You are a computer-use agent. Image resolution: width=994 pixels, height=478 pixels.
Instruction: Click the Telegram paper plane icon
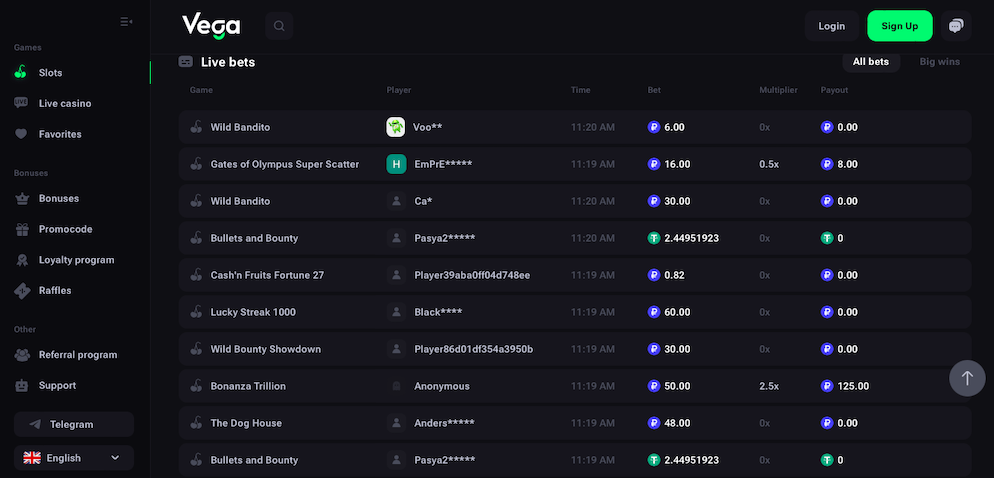pos(36,424)
